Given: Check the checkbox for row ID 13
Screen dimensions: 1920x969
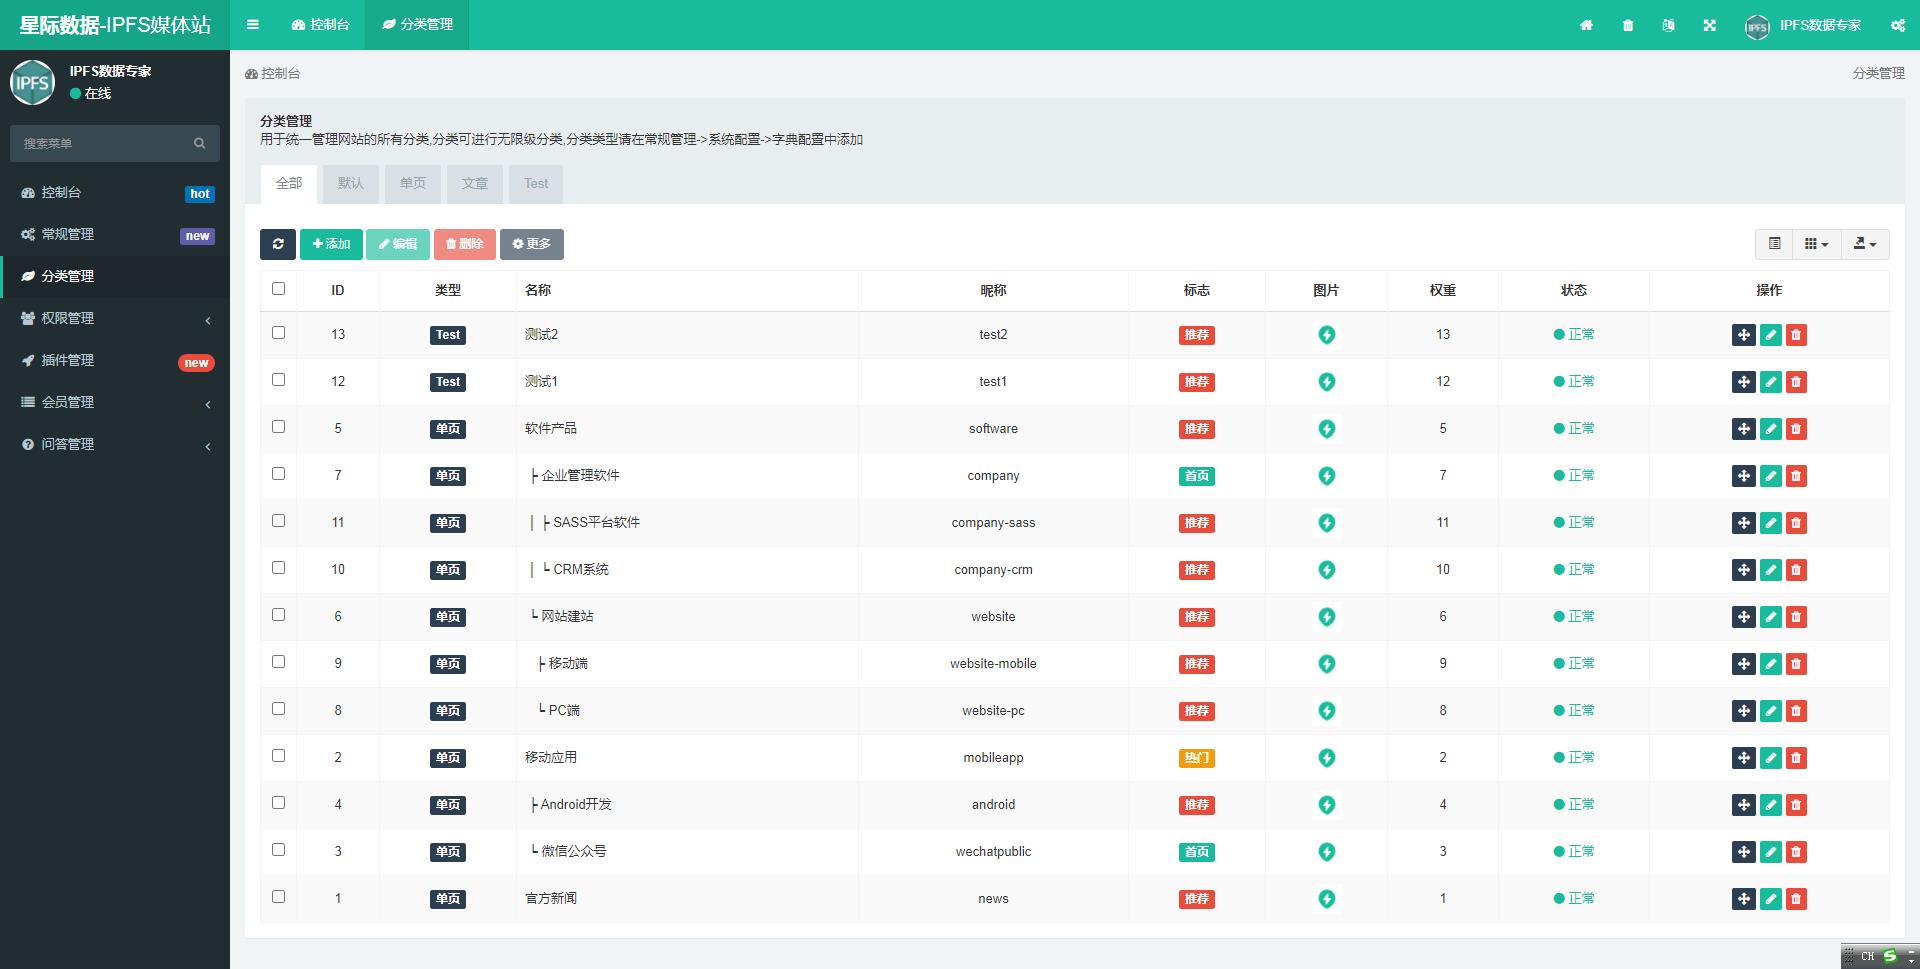Looking at the screenshot, I should click(278, 333).
